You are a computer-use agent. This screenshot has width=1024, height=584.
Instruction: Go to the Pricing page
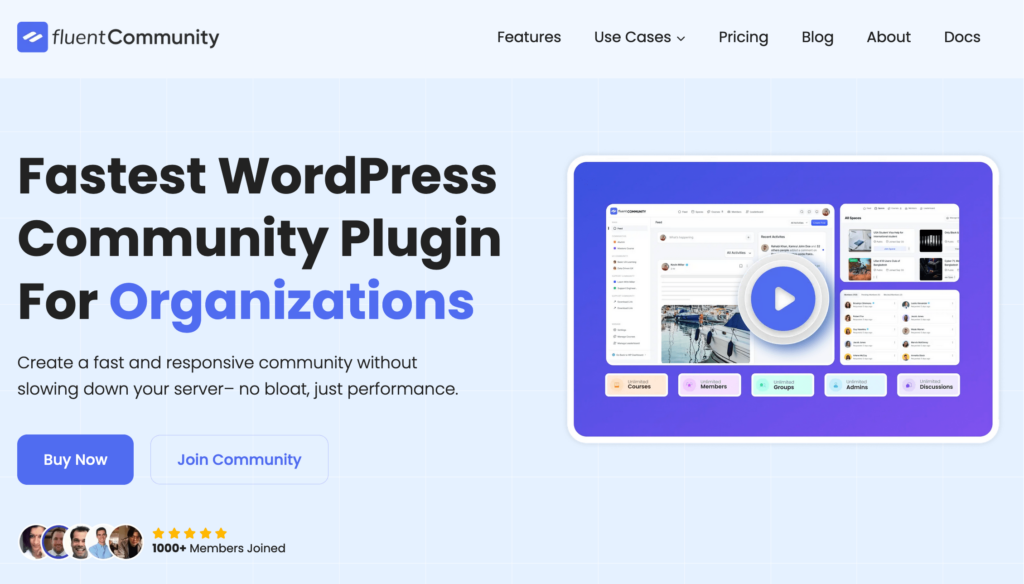[743, 37]
